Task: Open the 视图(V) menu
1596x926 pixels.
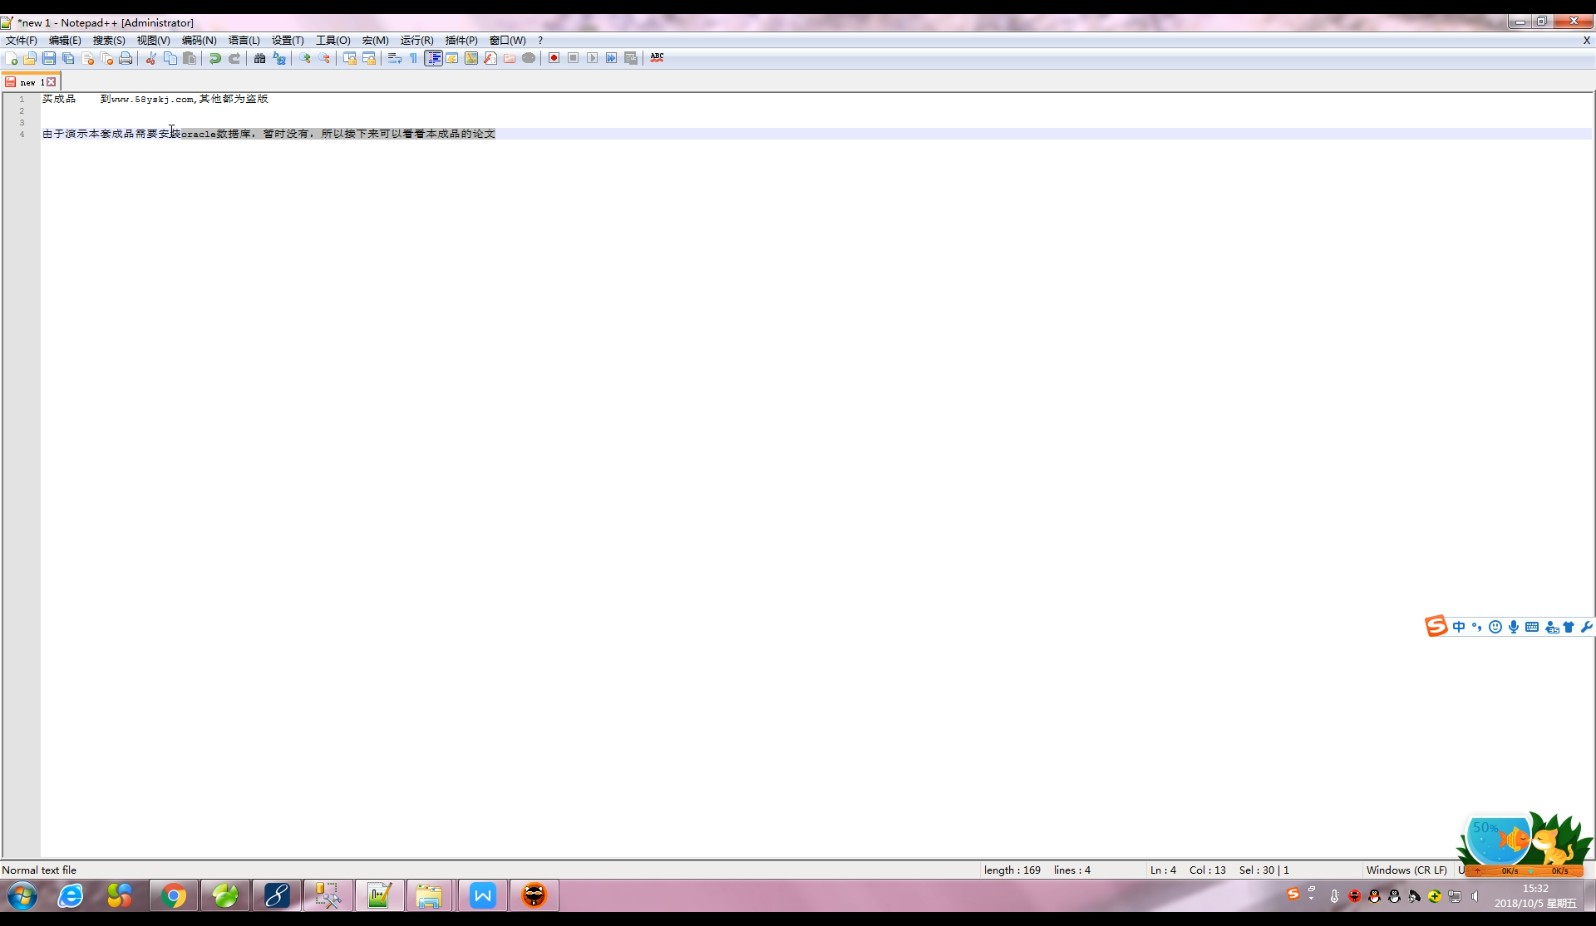Action: point(153,41)
